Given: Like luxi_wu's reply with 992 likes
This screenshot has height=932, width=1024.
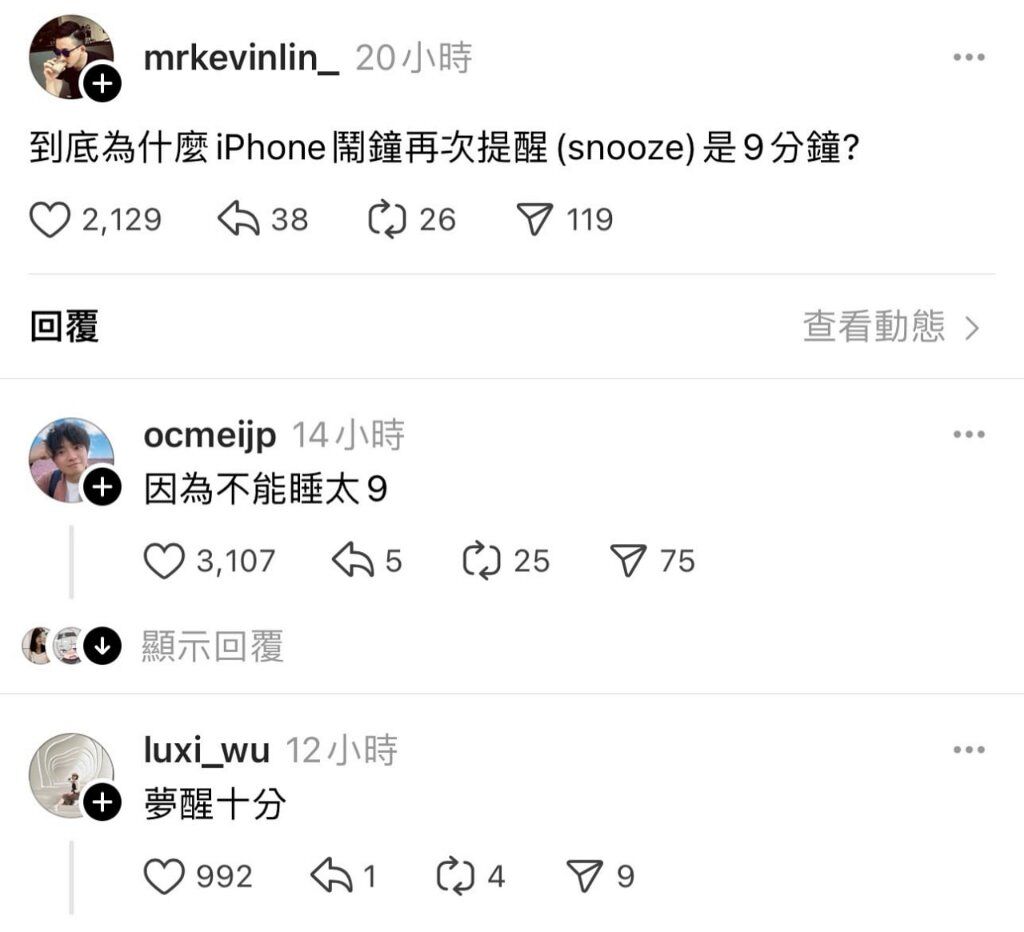Looking at the screenshot, I should click(164, 876).
